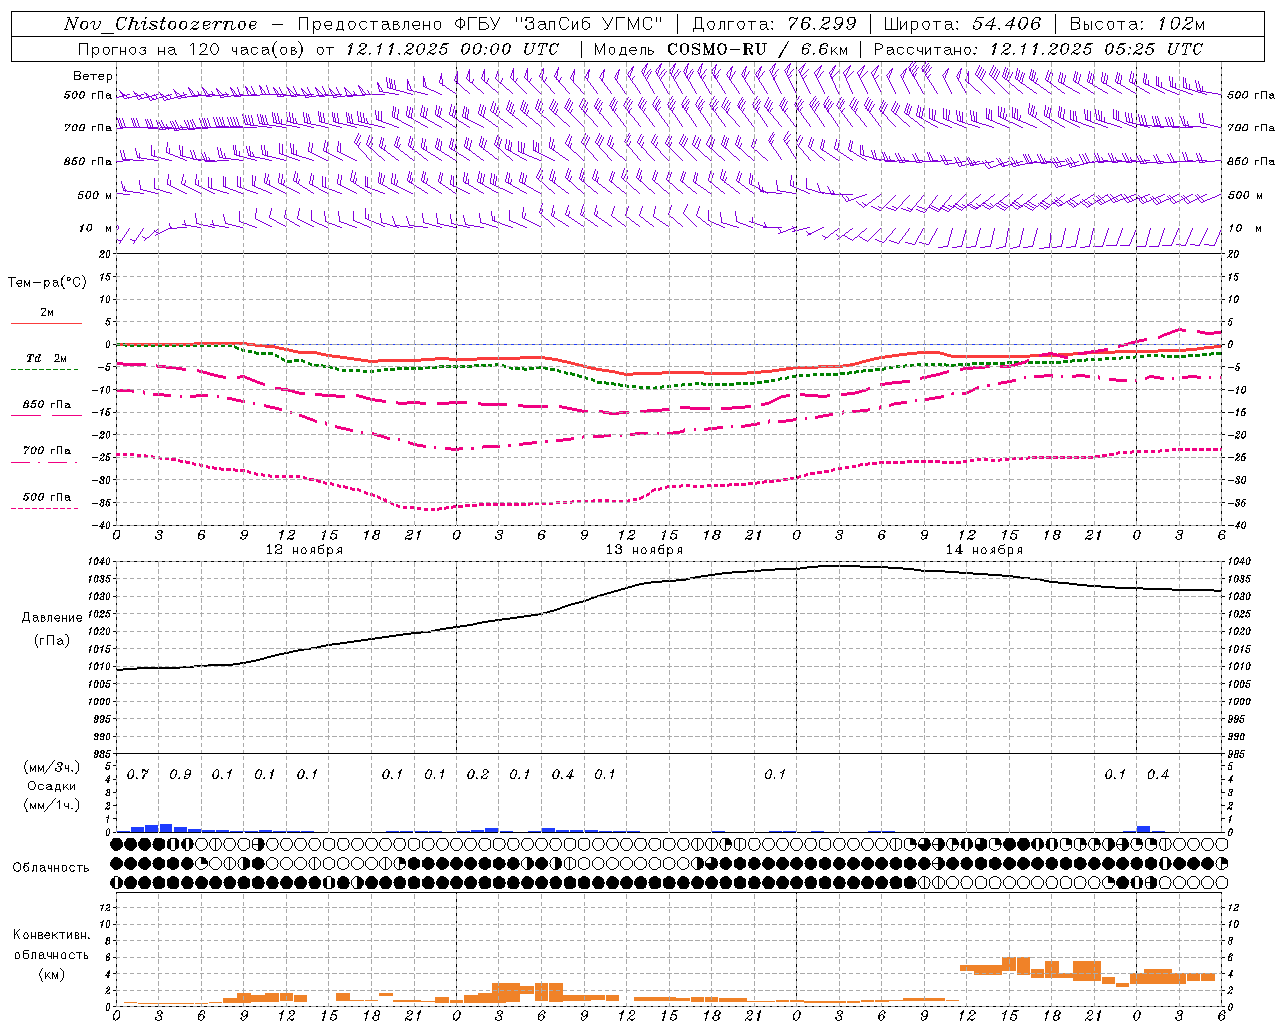The image size is (1280, 1024).
Task: Select the 2м solid red legend line
Action: (46, 323)
